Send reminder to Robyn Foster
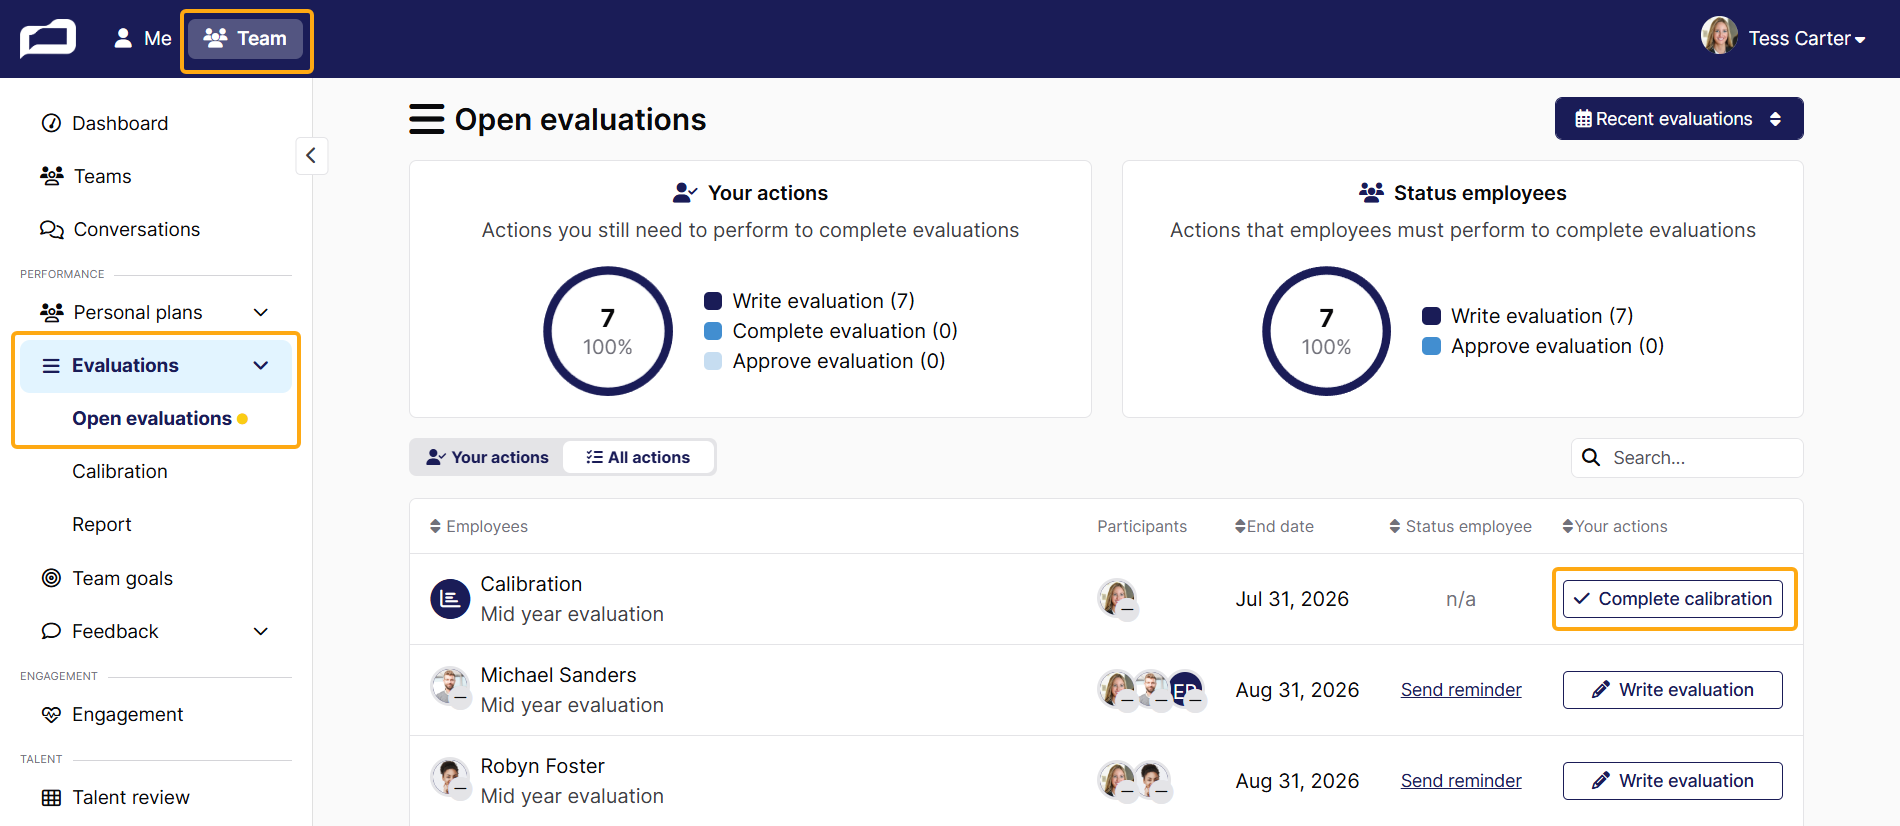Screen dimensions: 1900x826 pyautogui.click(x=1461, y=781)
